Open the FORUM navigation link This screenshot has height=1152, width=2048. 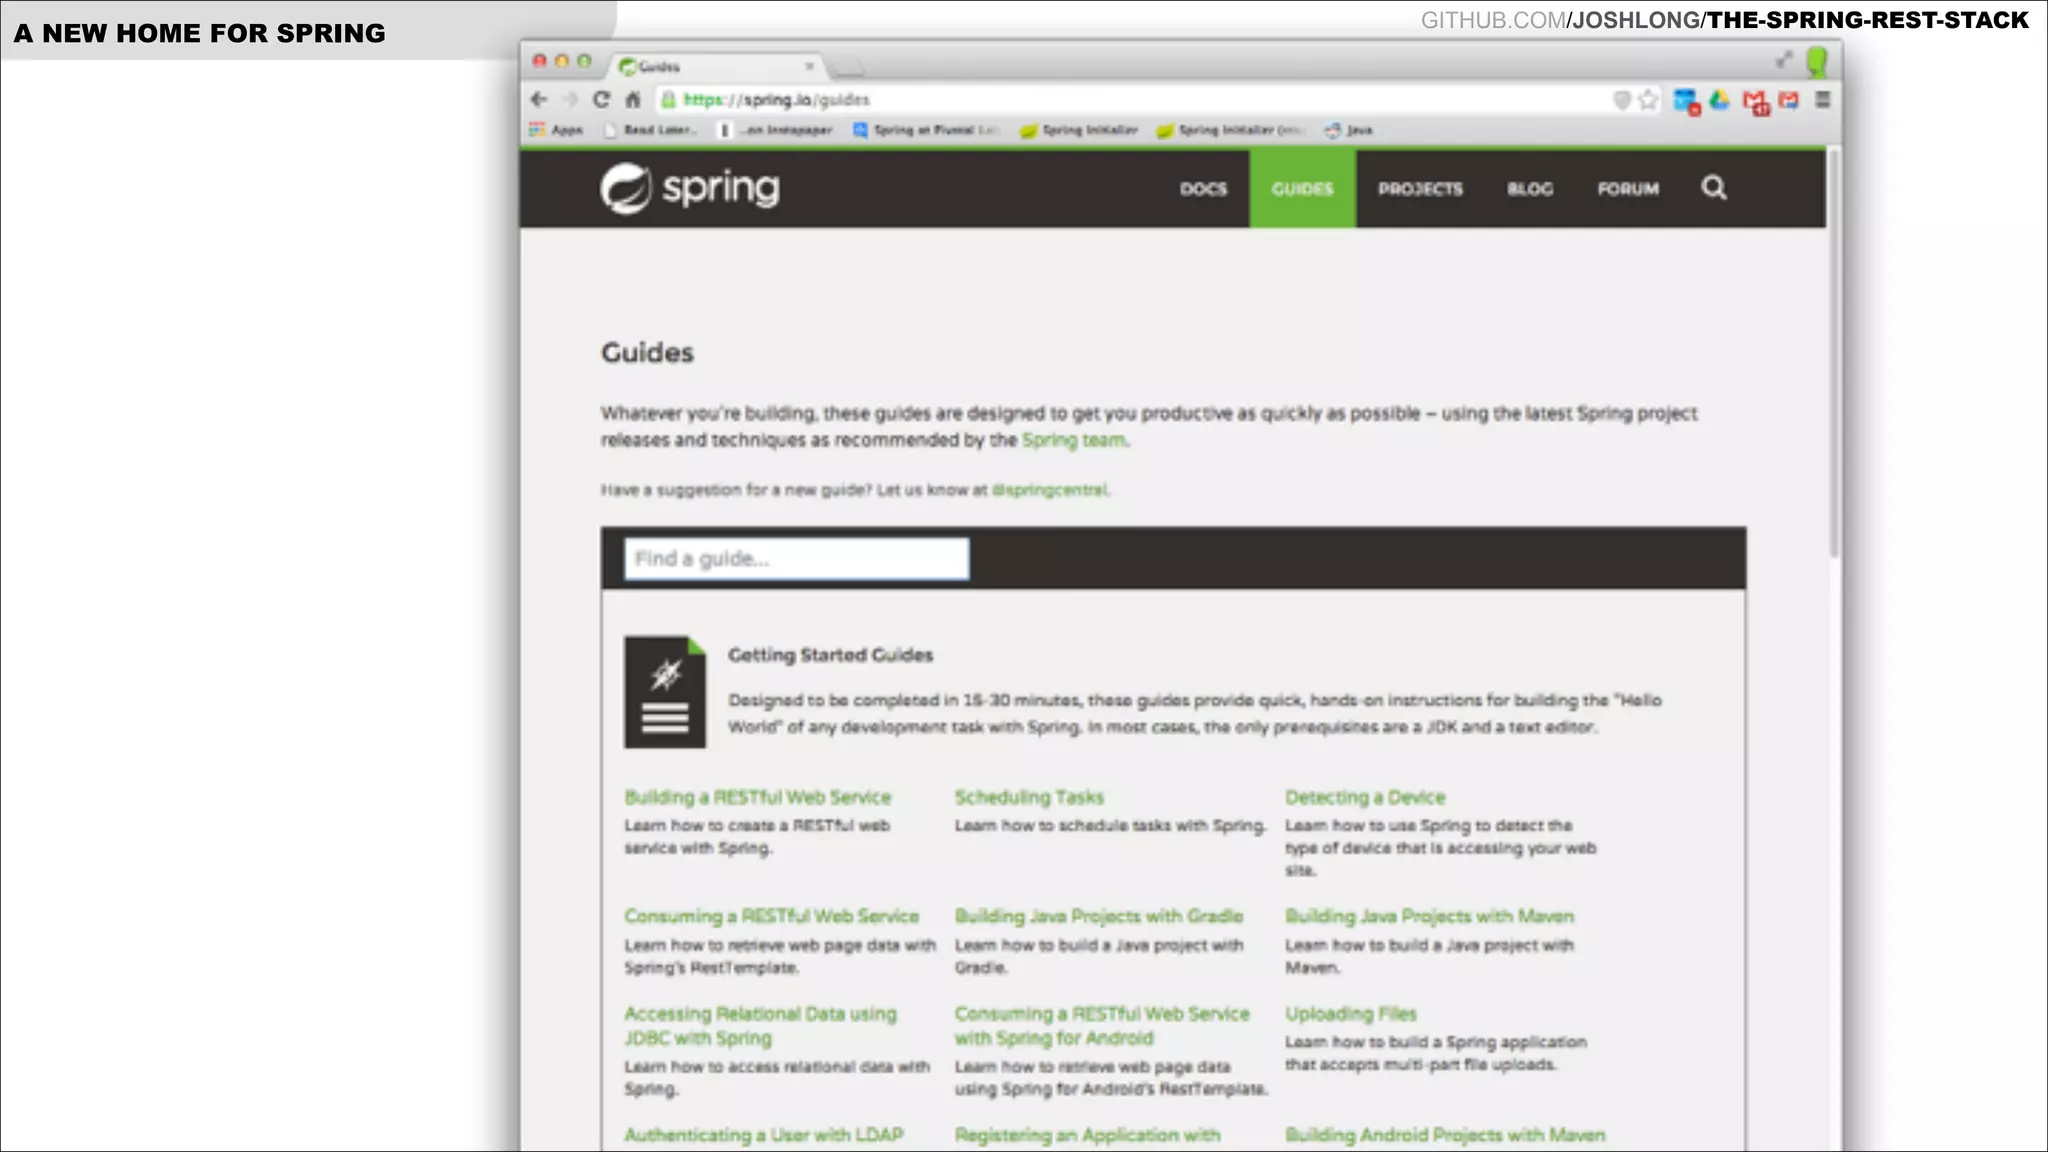[1627, 189]
